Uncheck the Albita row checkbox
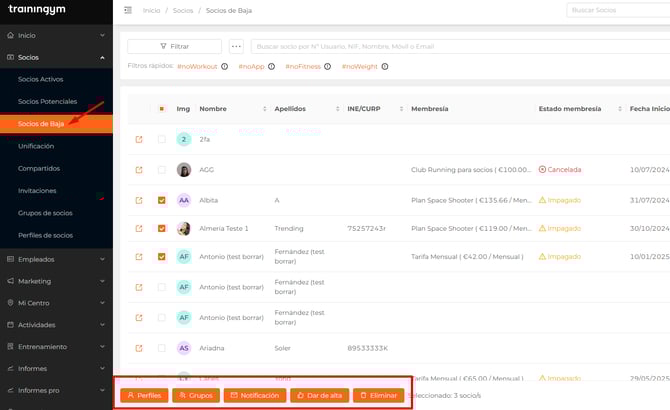Viewport: 670px width, 410px height. (x=162, y=200)
